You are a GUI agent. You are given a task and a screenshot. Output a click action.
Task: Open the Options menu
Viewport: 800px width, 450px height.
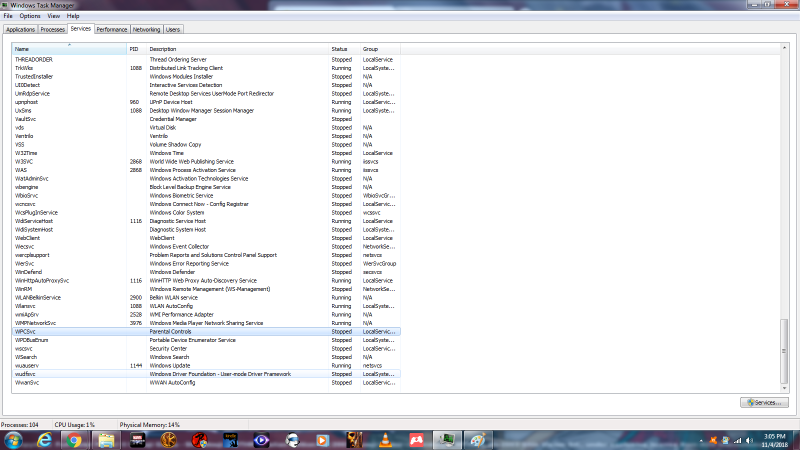(x=30, y=16)
